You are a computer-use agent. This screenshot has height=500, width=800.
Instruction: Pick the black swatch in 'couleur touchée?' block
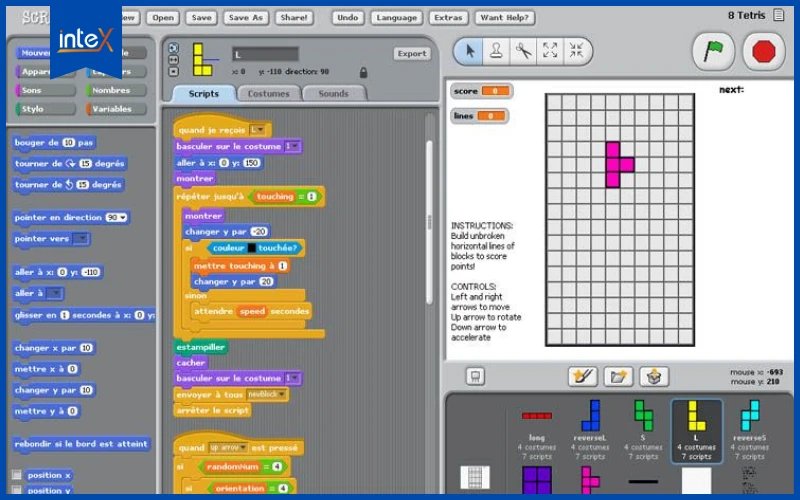tap(252, 248)
